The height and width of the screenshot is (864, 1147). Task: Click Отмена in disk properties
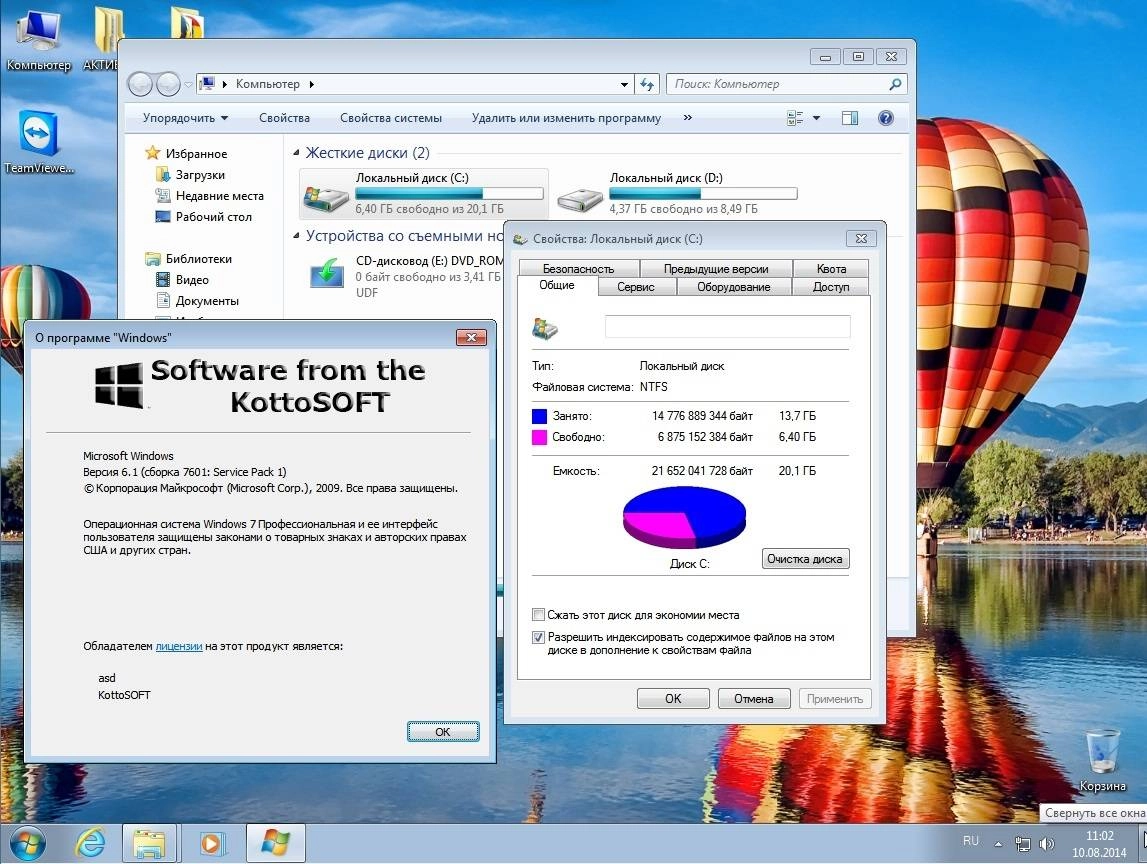pos(754,699)
